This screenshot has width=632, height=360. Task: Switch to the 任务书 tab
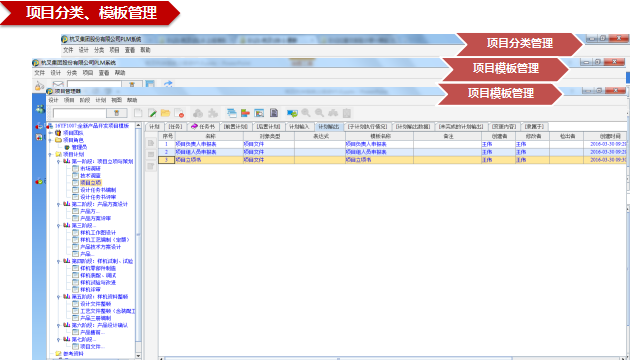pos(203,127)
